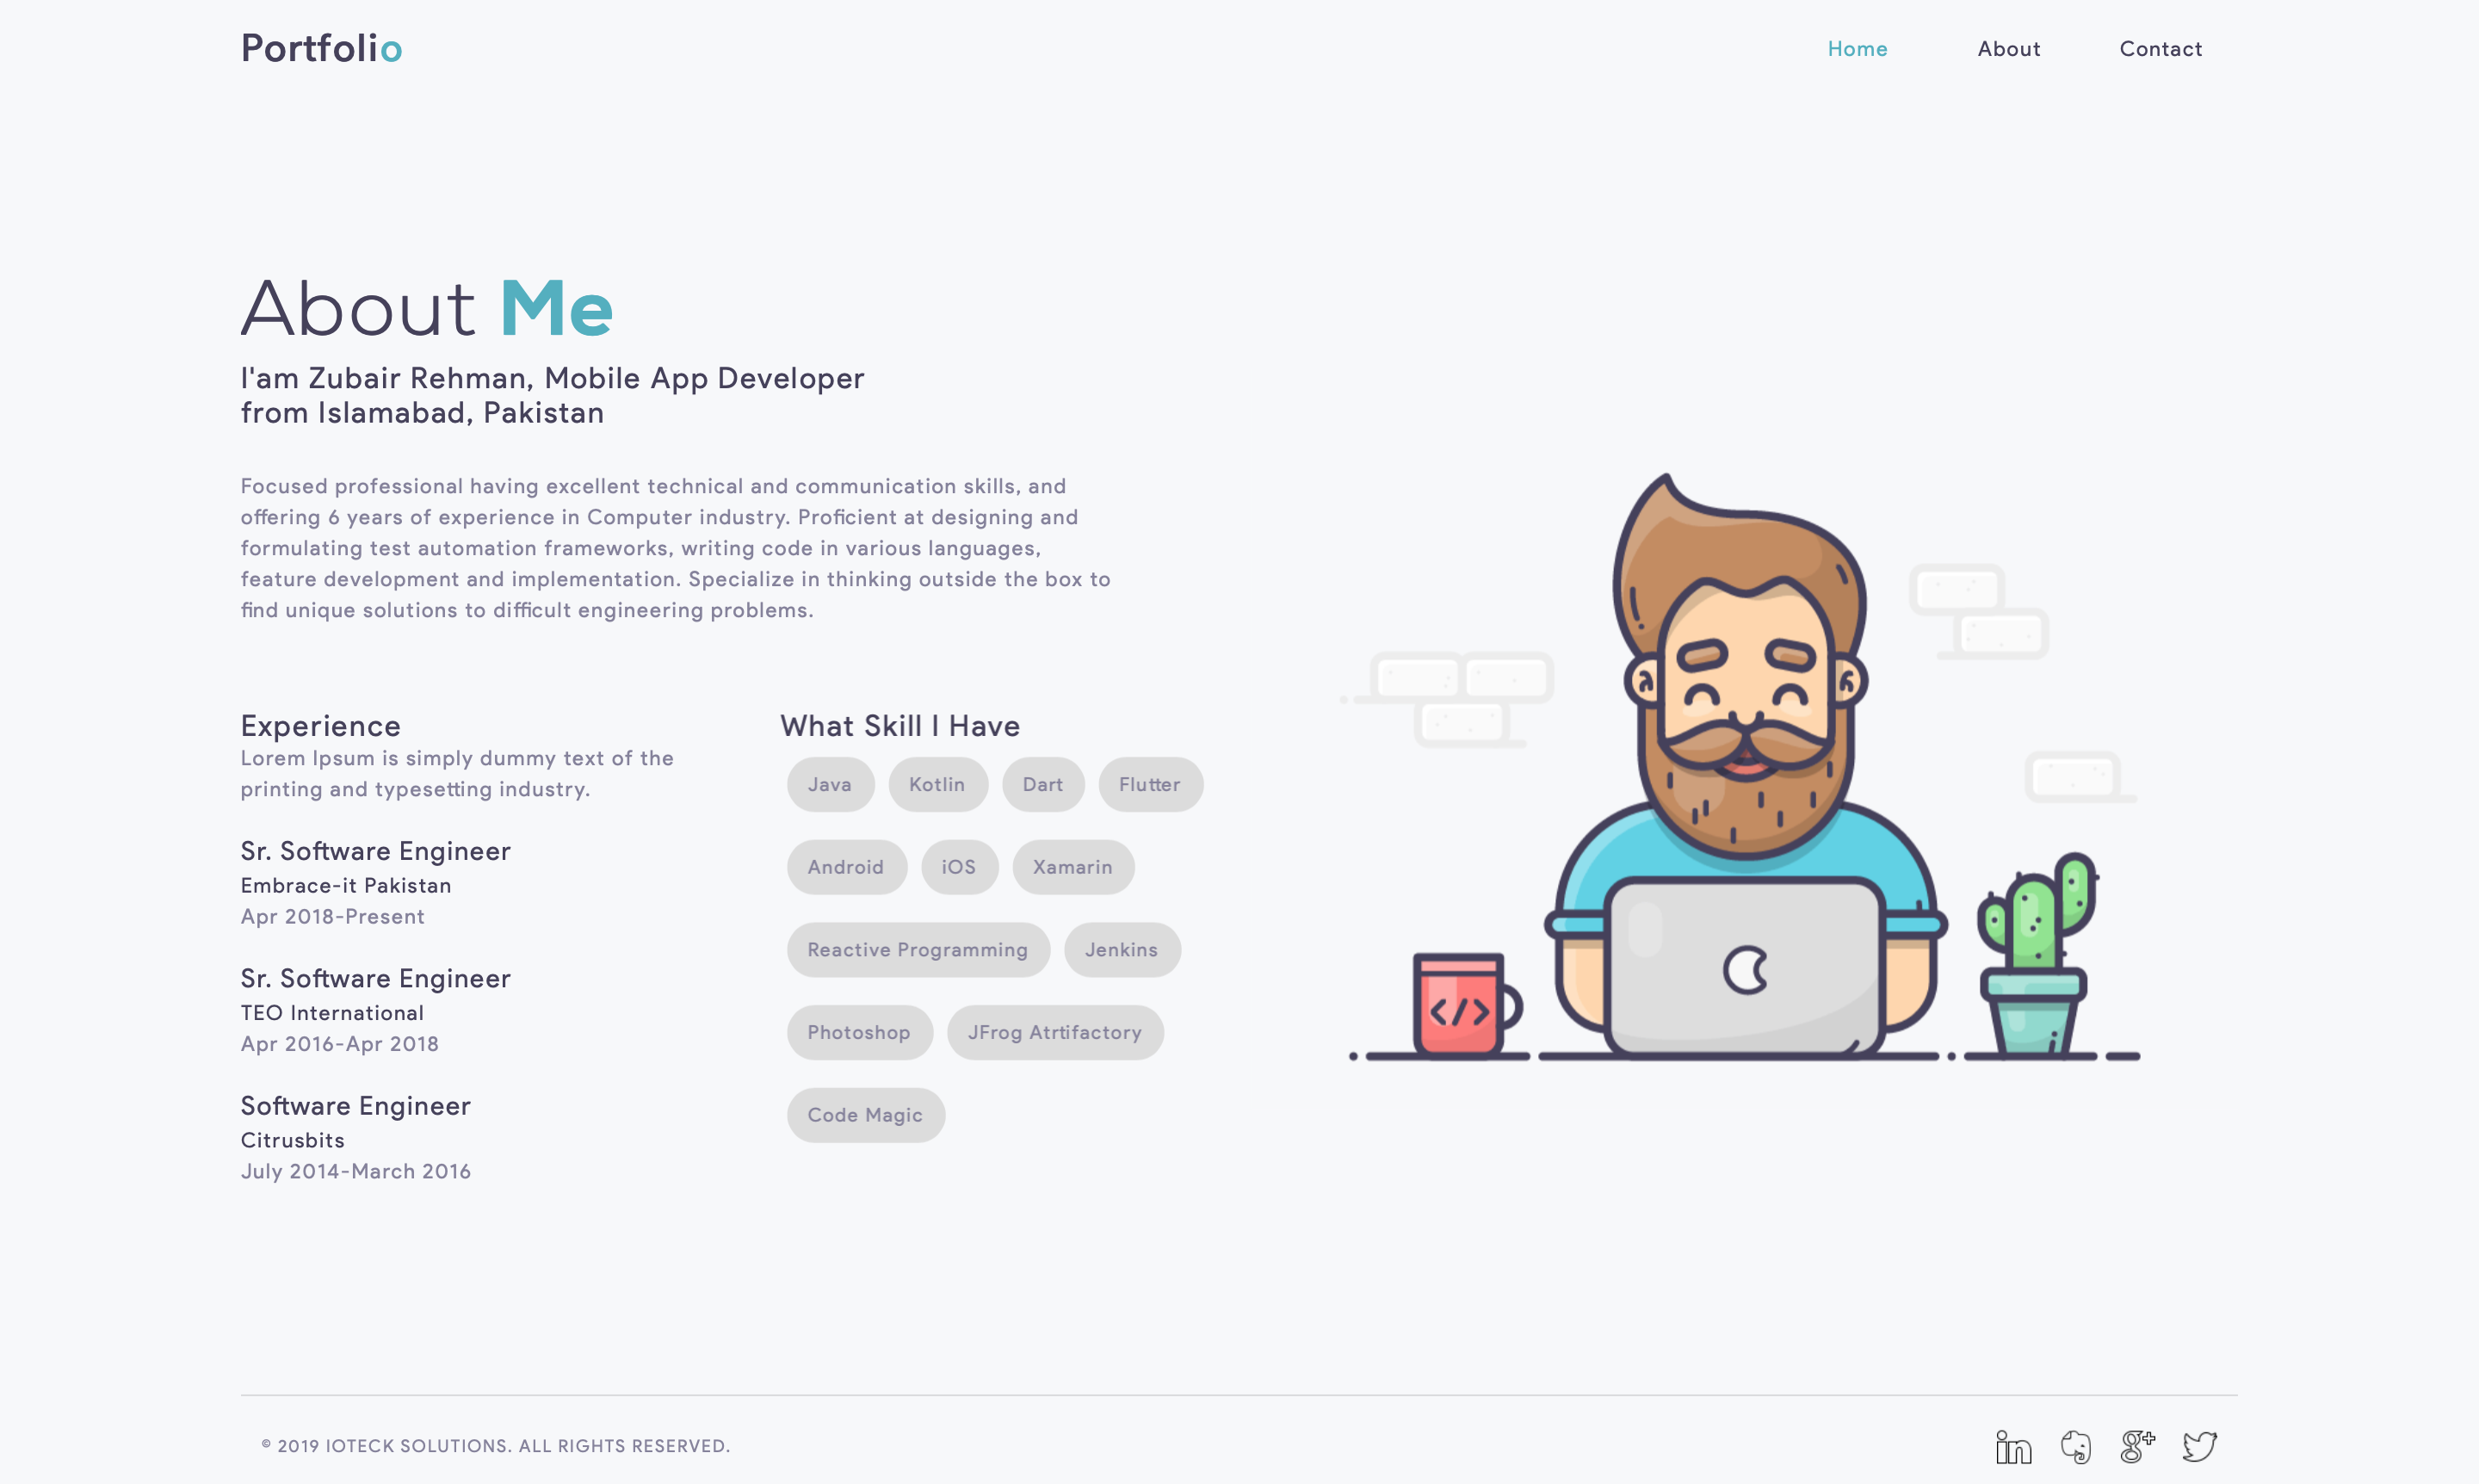Navigate to the Contact page
Viewport: 2479px width, 1484px height.
[2161, 47]
